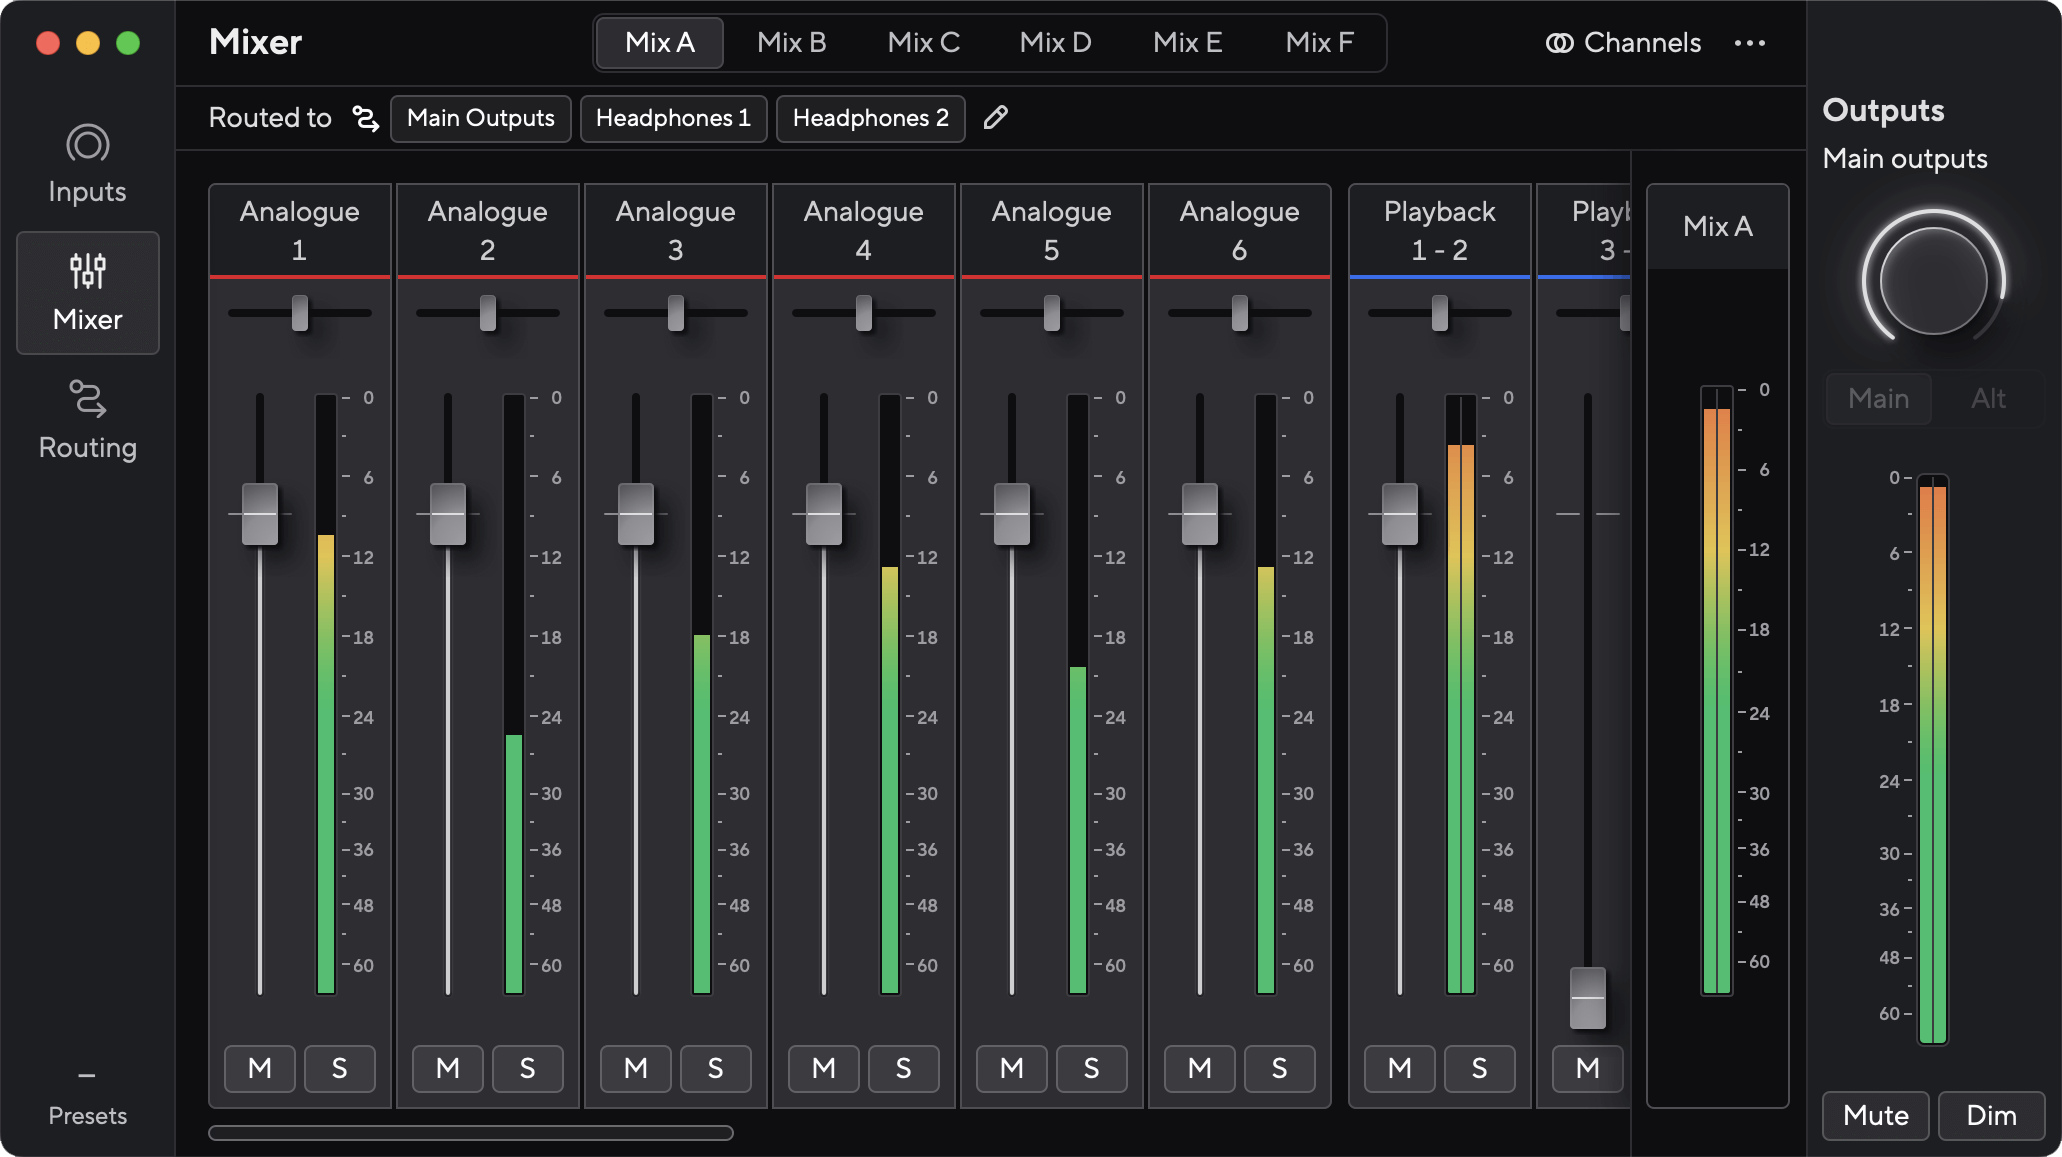The height and width of the screenshot is (1157, 2062).
Task: Solo the Analogue 5 channel
Action: point(1092,1068)
